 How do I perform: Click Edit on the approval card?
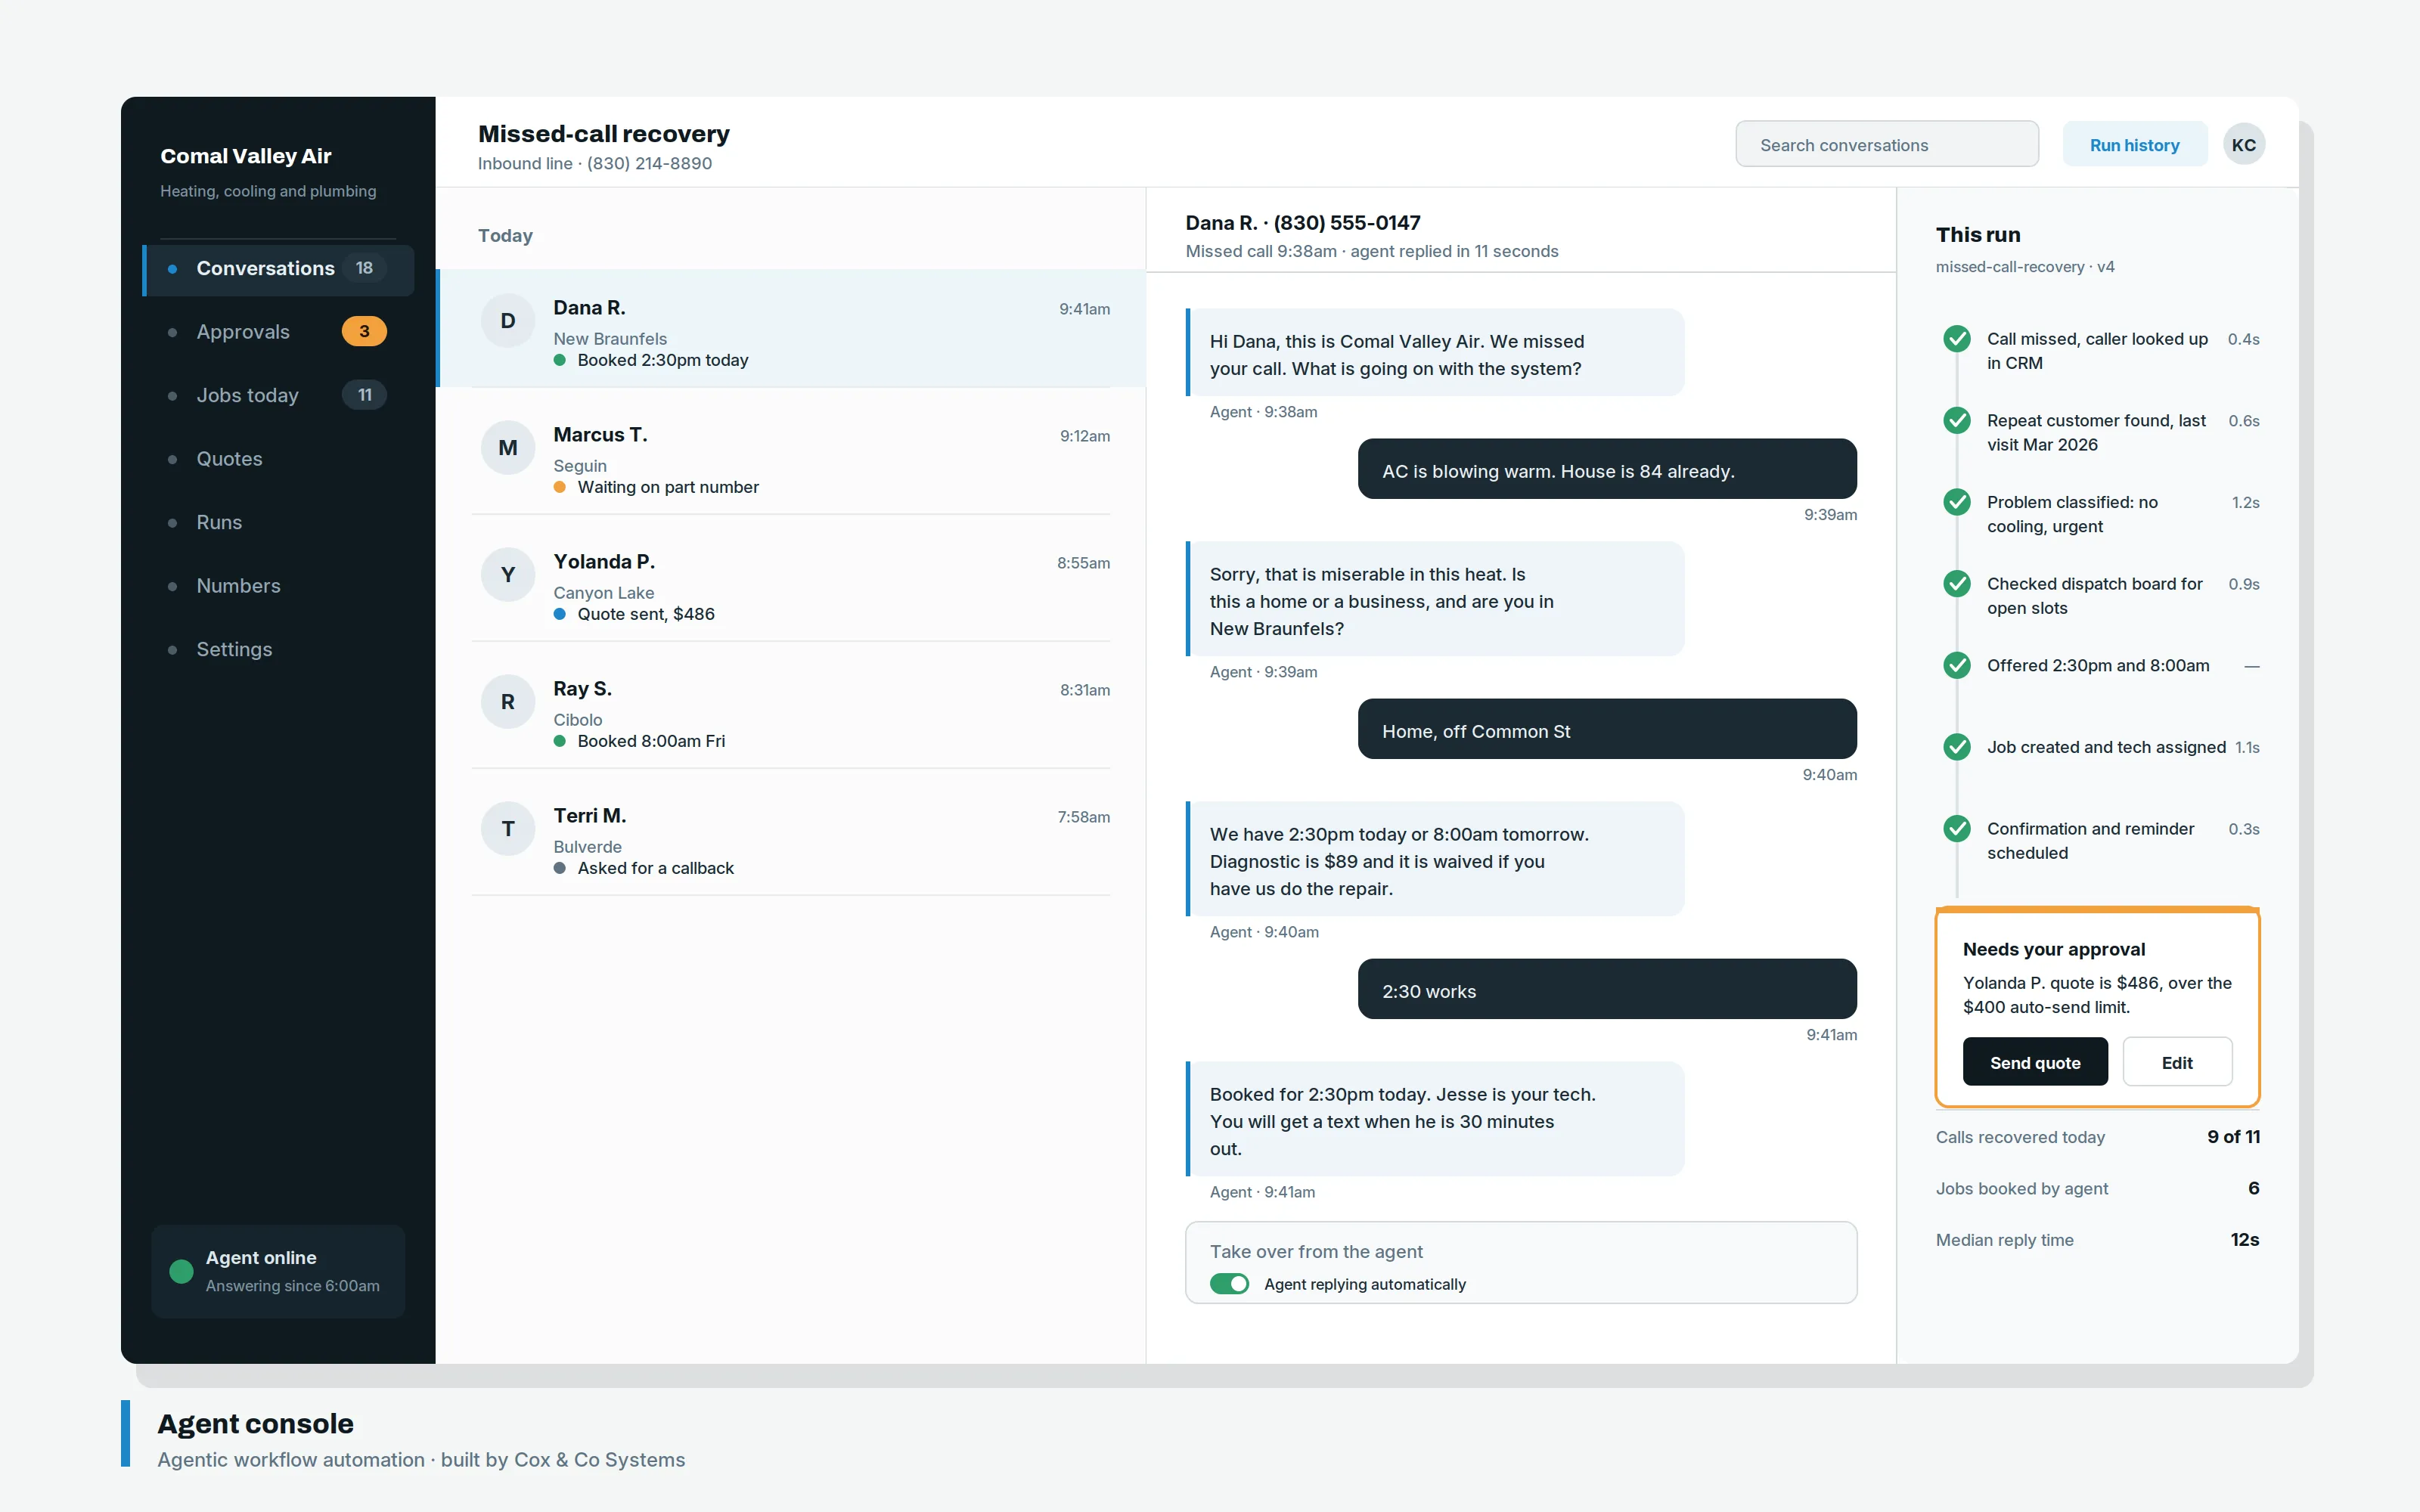2177,1062
